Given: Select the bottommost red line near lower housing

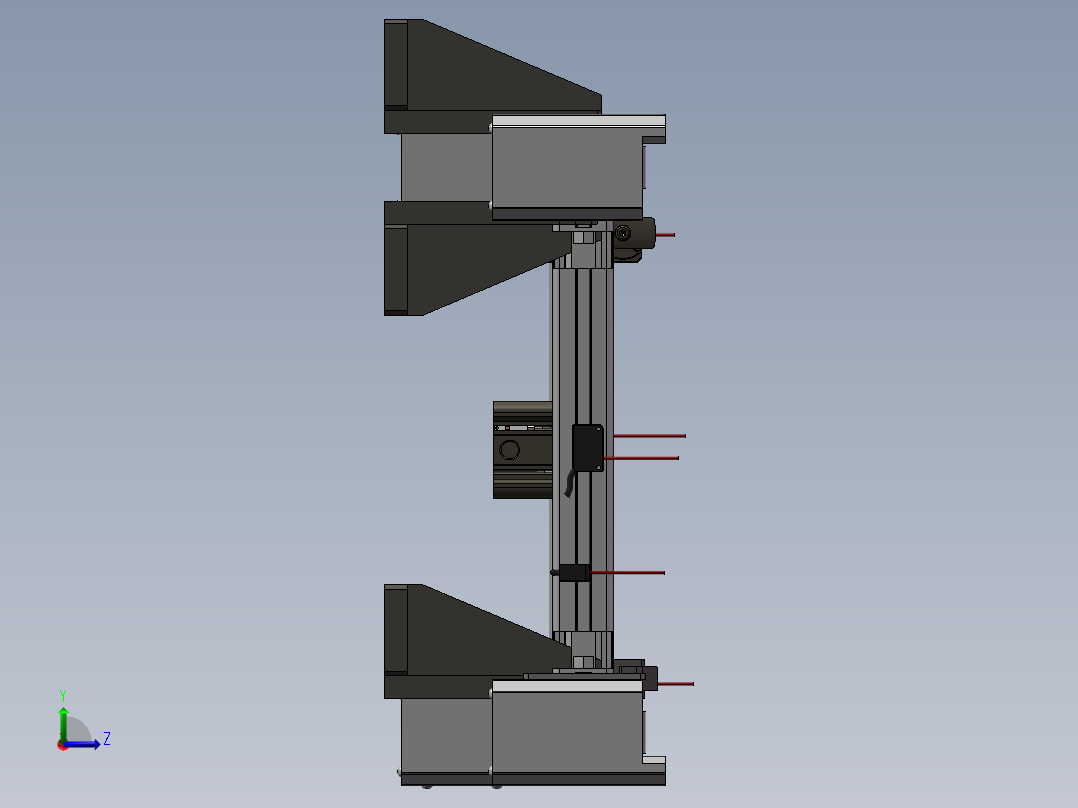Looking at the screenshot, I should pos(675,684).
